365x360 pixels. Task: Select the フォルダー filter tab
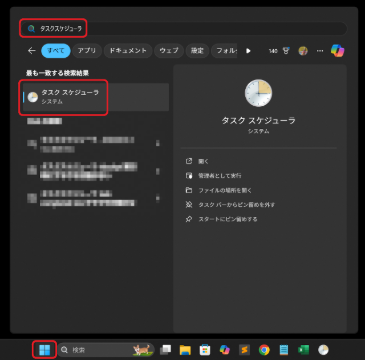tap(224, 51)
